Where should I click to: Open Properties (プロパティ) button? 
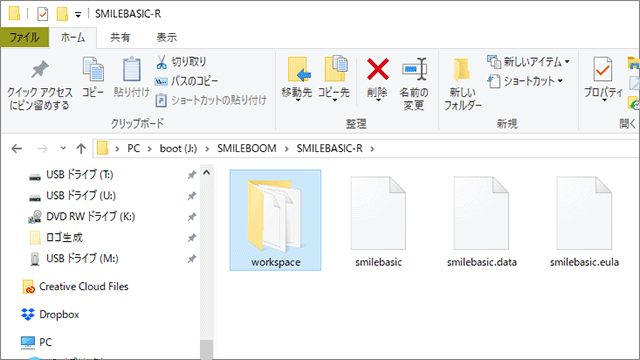click(603, 79)
